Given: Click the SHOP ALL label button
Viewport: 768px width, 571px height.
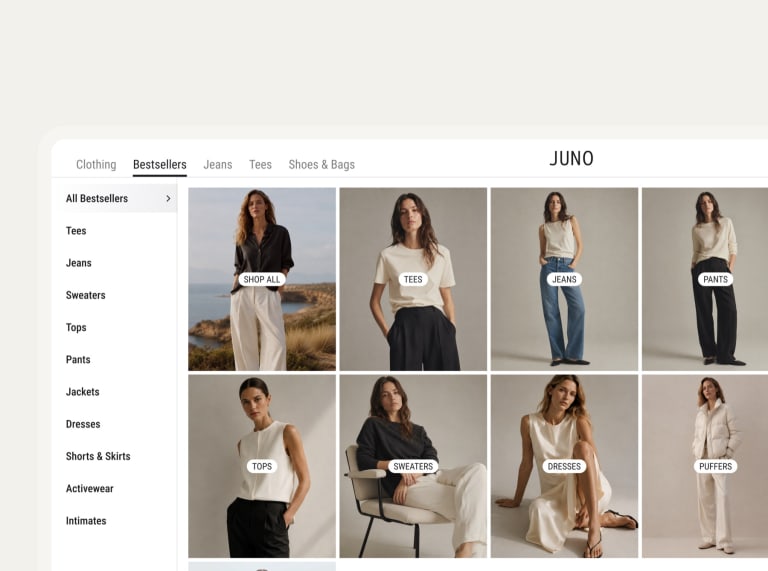Looking at the screenshot, I should [x=262, y=279].
